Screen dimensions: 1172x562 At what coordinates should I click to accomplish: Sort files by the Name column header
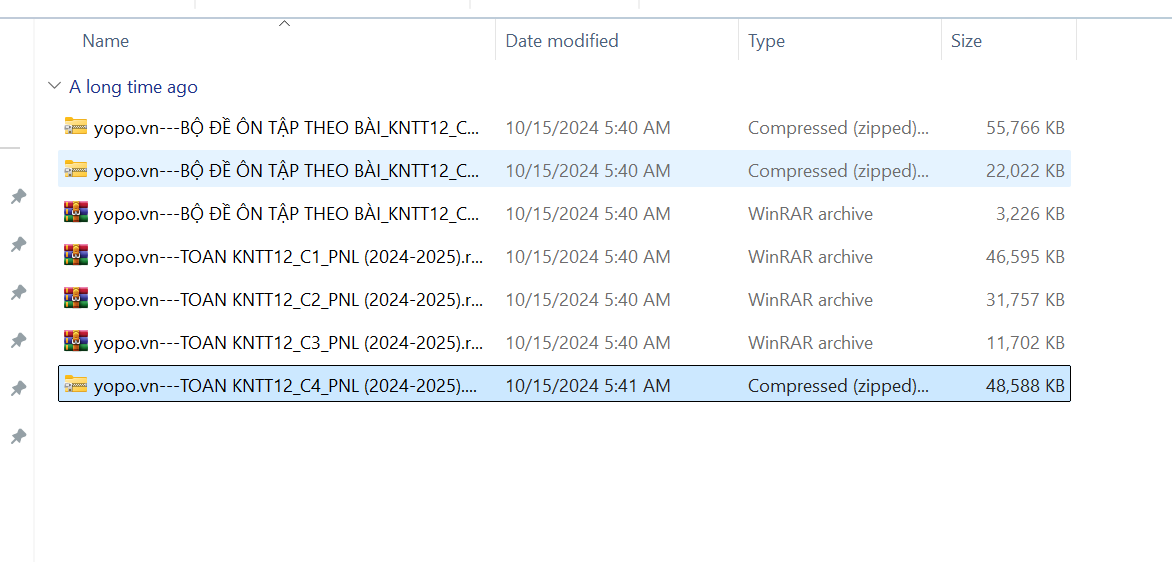pyautogui.click(x=106, y=41)
